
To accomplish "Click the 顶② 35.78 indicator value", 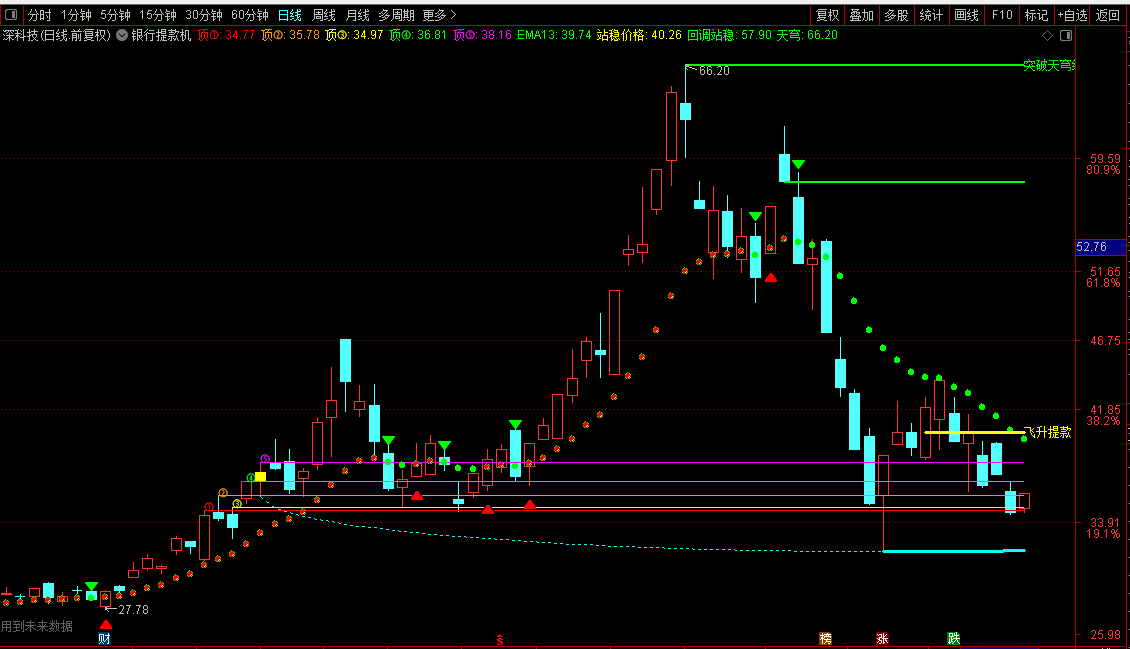I will point(290,35).
